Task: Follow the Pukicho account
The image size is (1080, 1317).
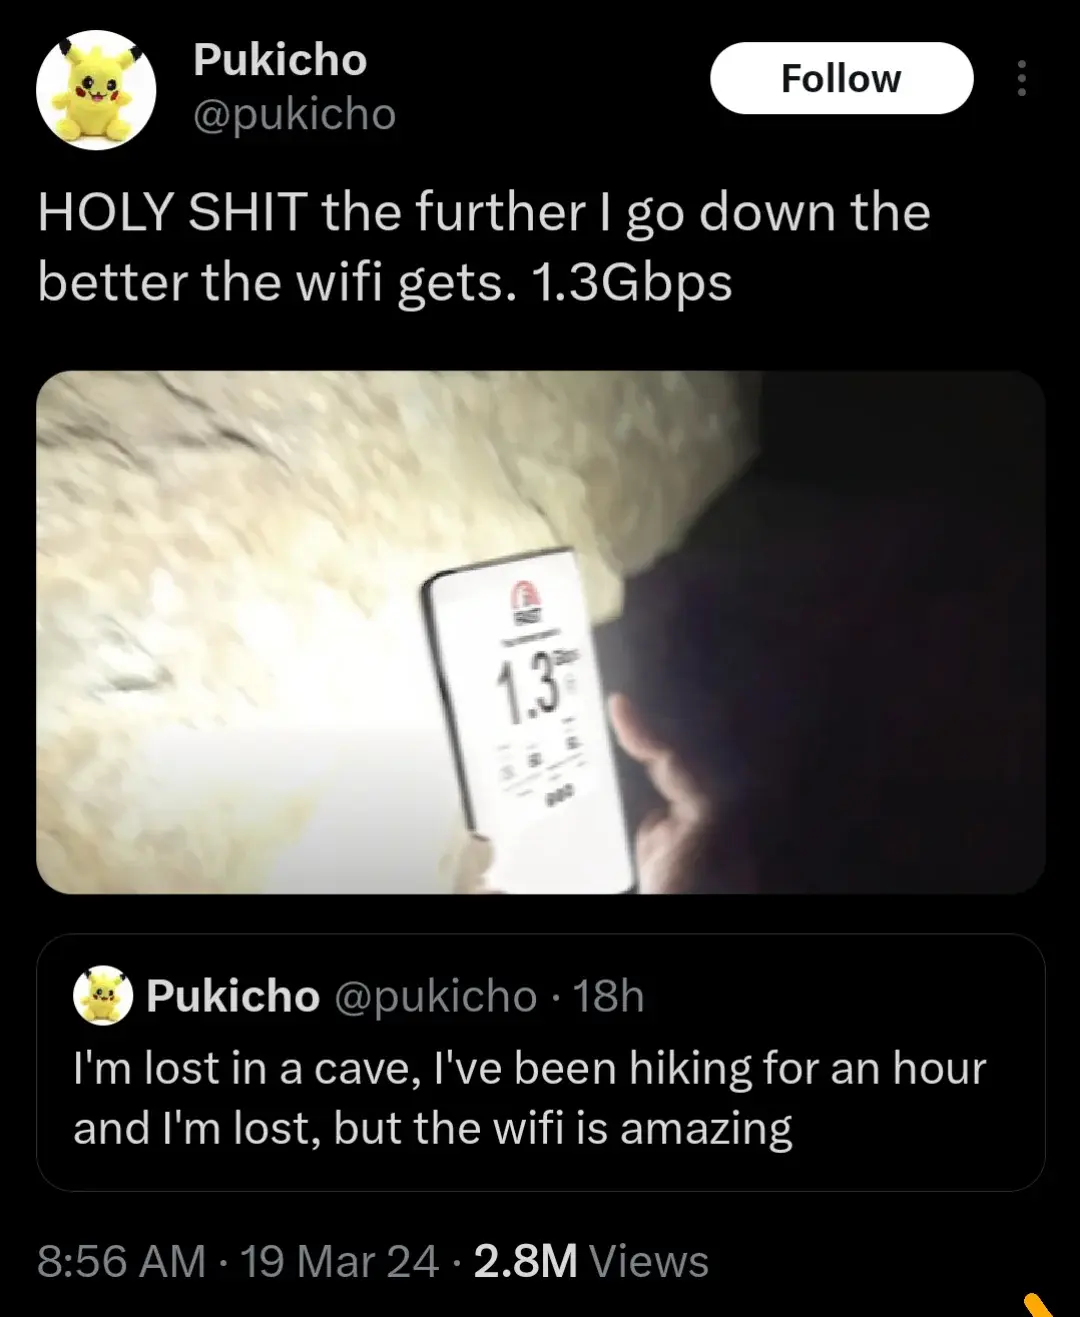Action: click(841, 78)
